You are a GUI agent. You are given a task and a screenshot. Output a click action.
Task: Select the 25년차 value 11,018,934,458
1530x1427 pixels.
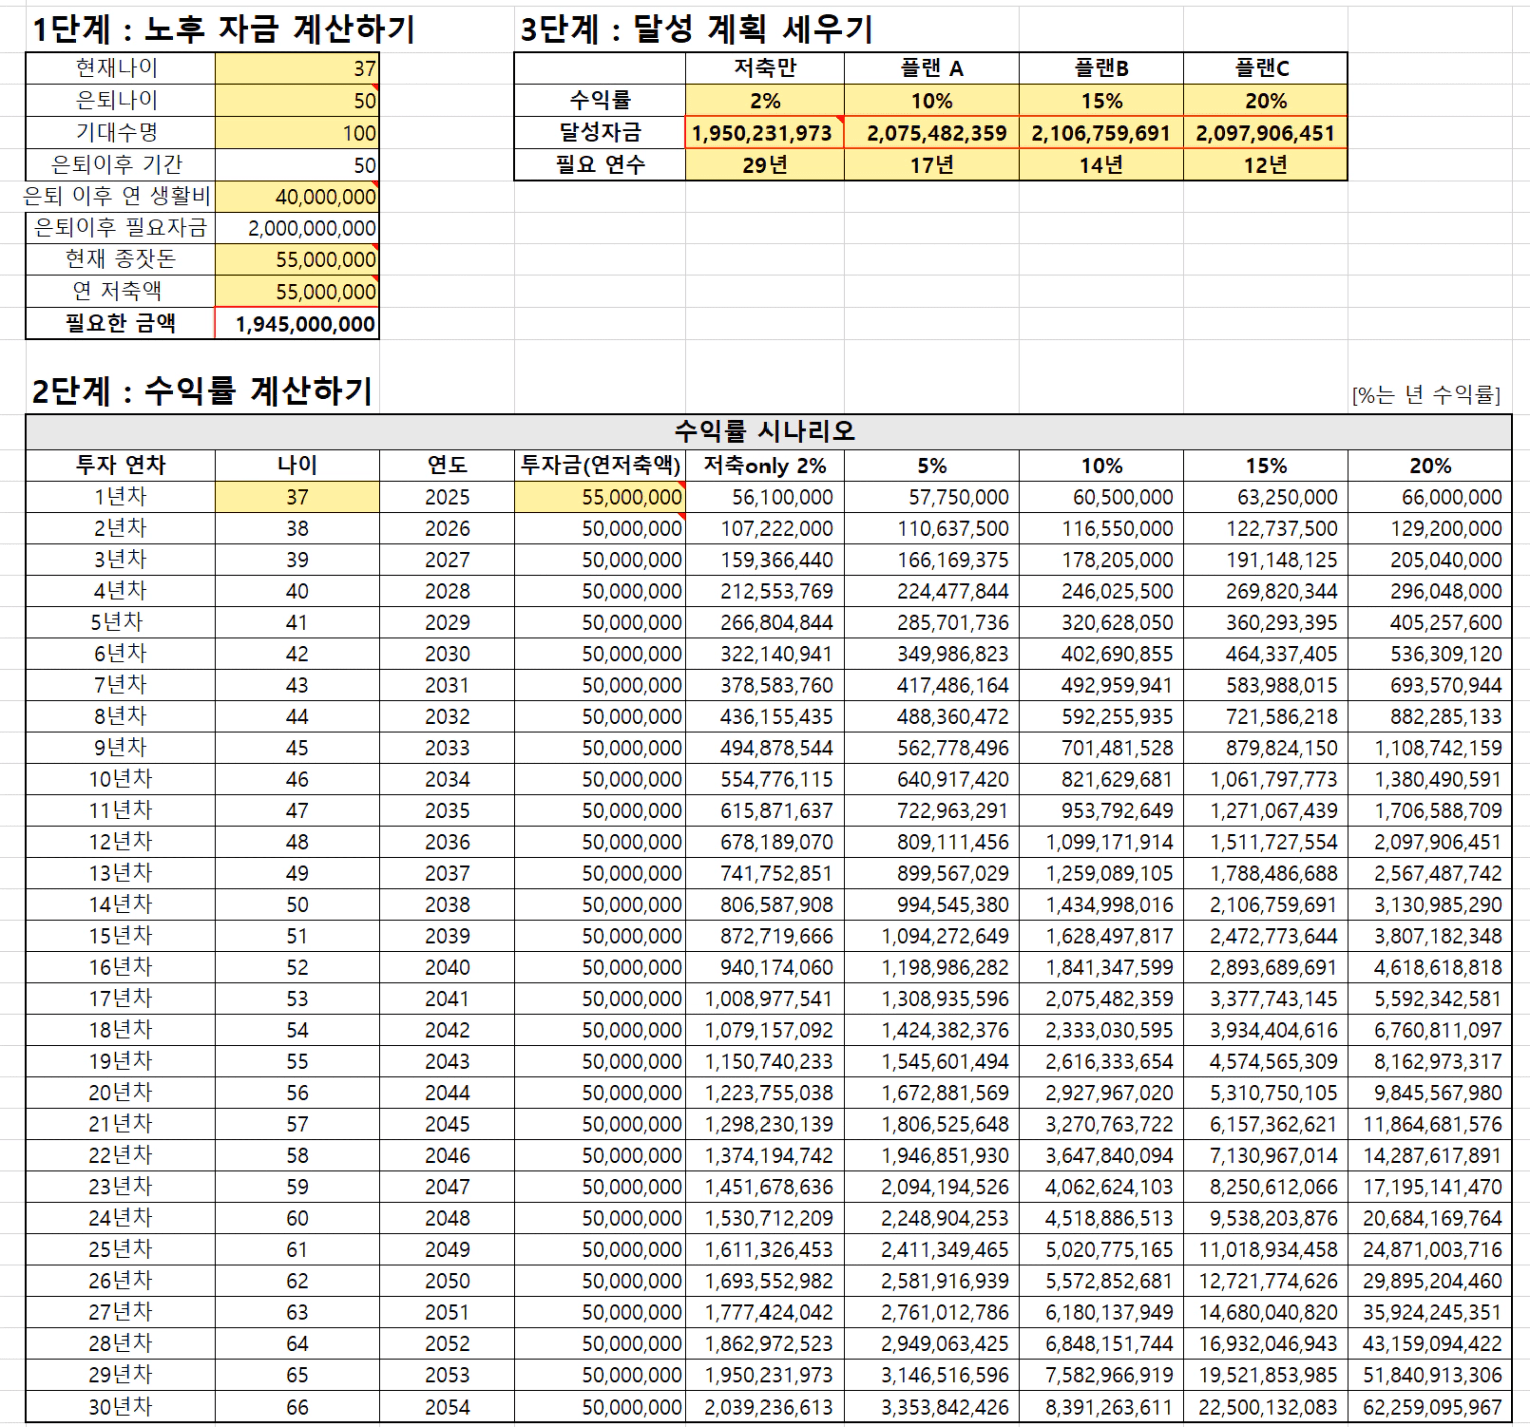point(1266,1250)
